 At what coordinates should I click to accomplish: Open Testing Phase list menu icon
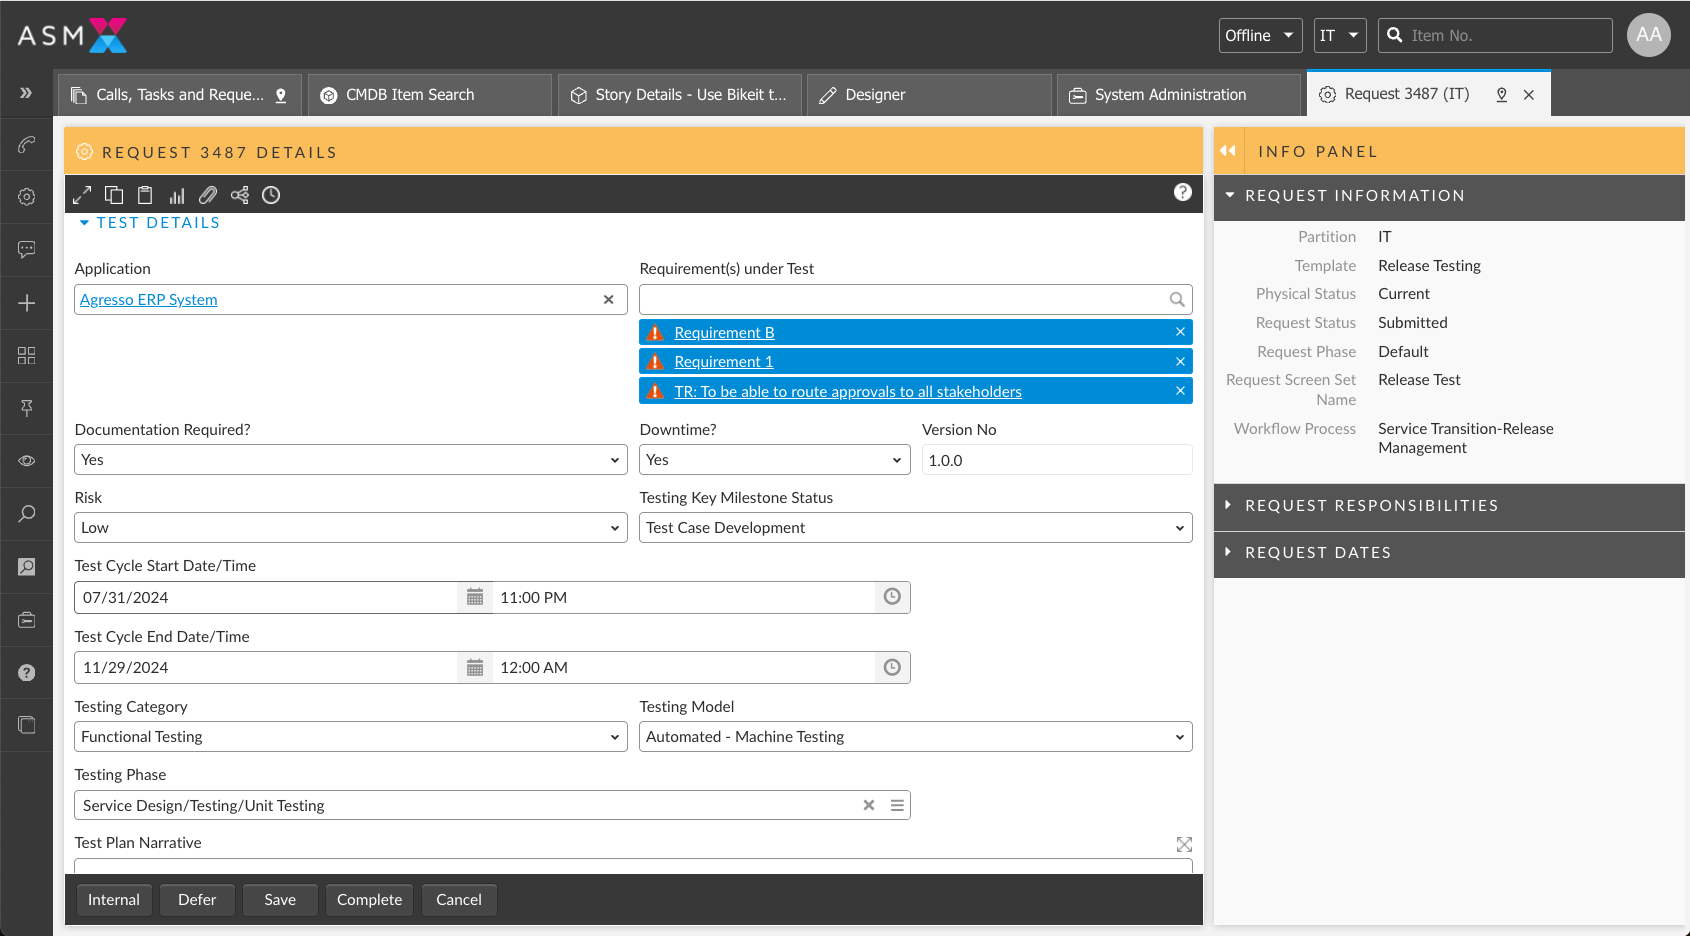coord(897,805)
